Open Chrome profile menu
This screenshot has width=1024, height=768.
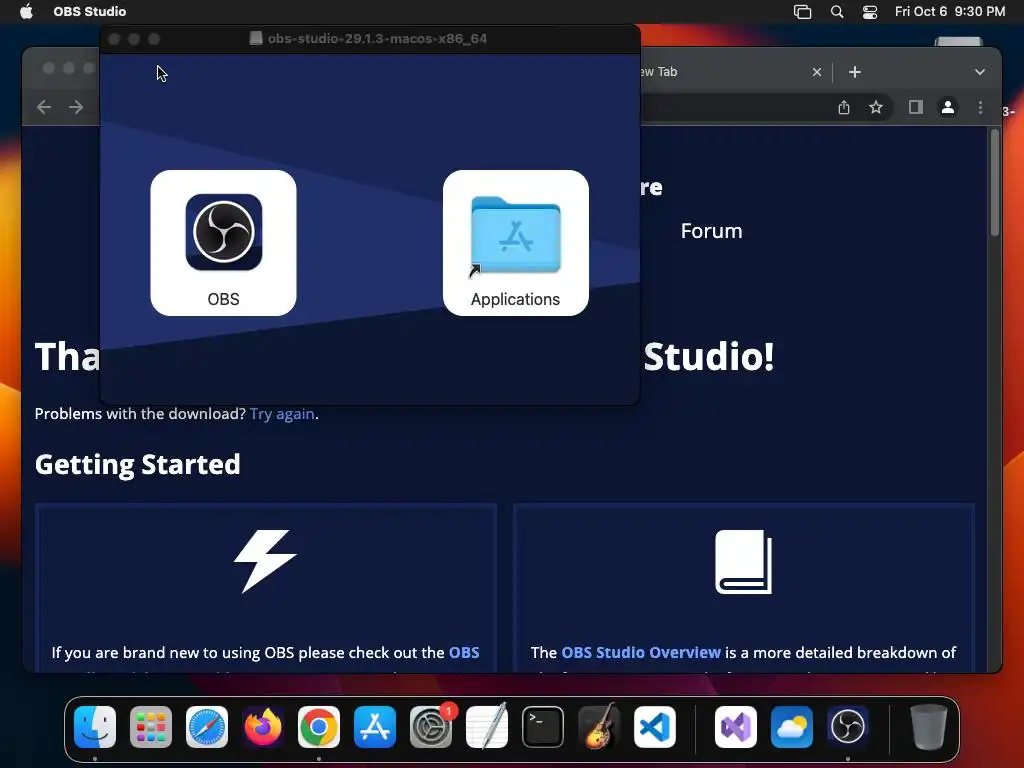[x=948, y=107]
